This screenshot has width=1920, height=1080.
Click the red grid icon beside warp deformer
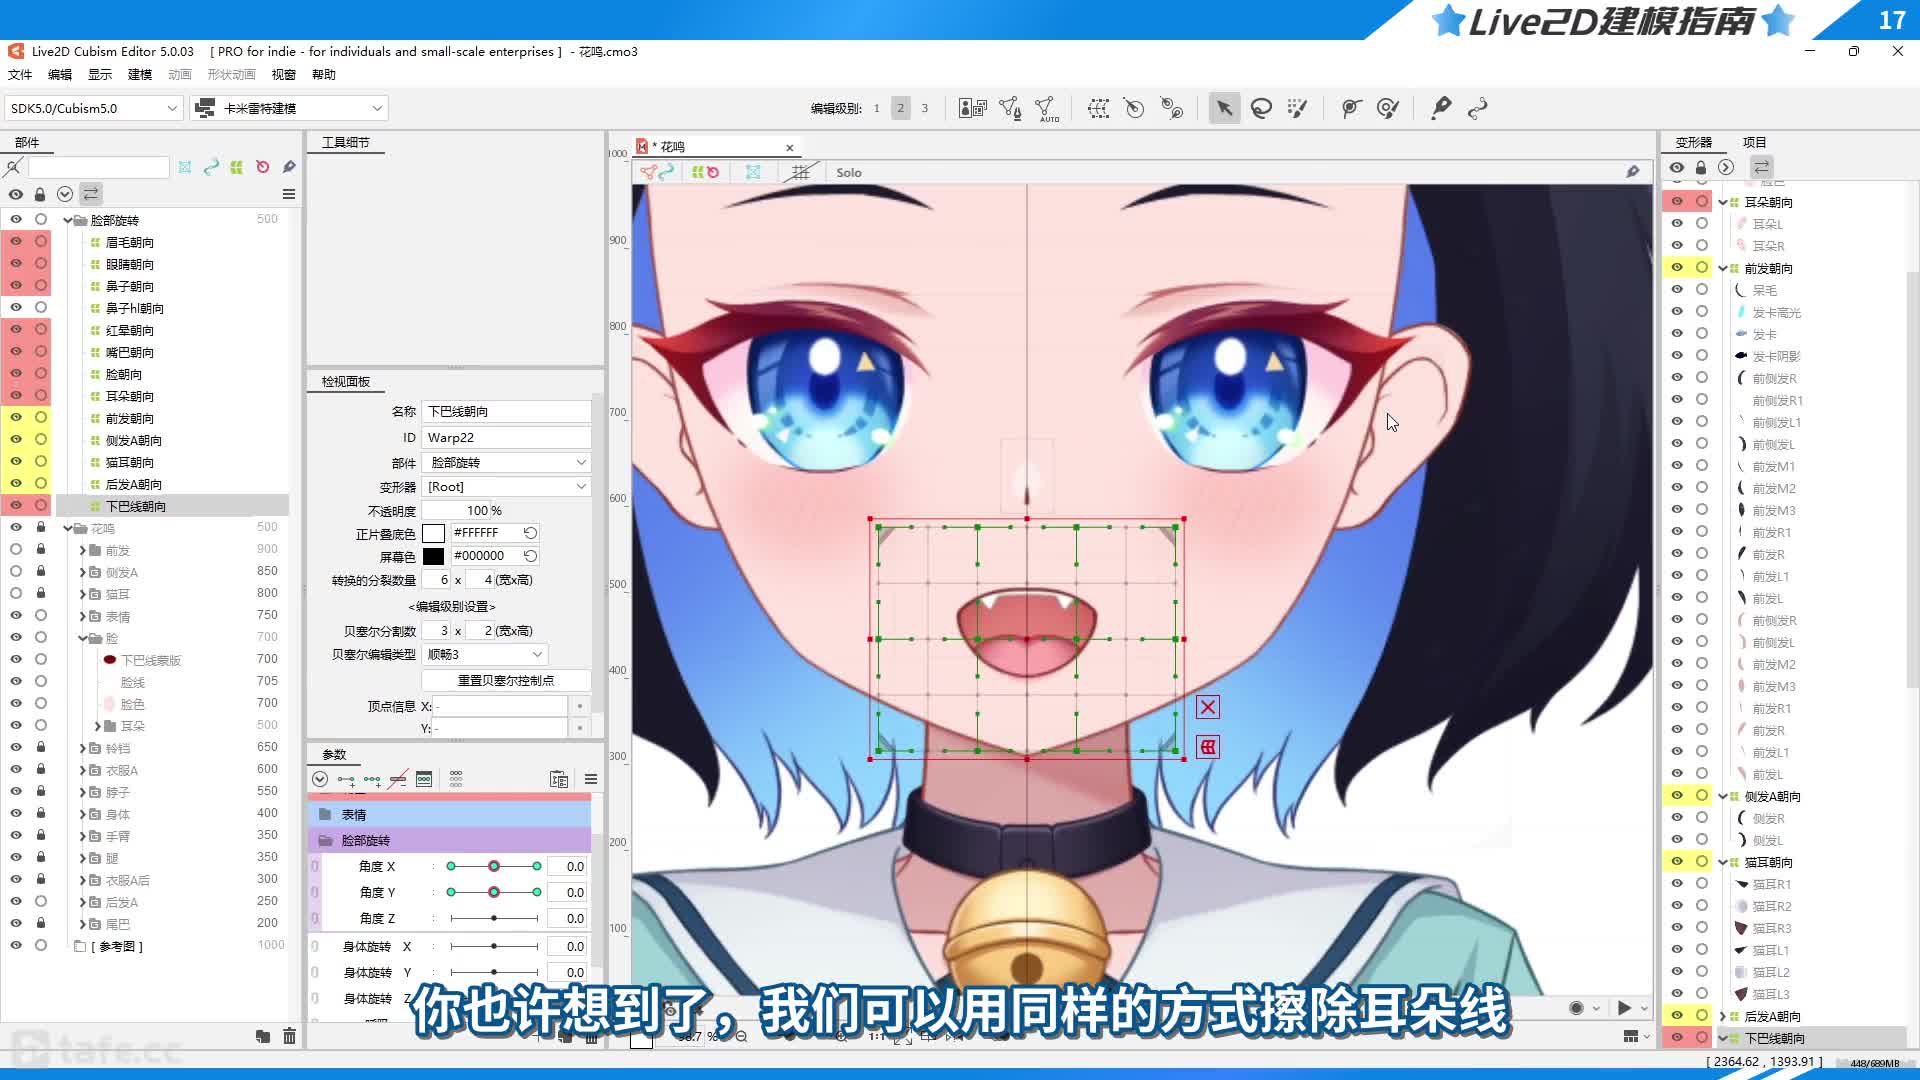coord(1208,747)
